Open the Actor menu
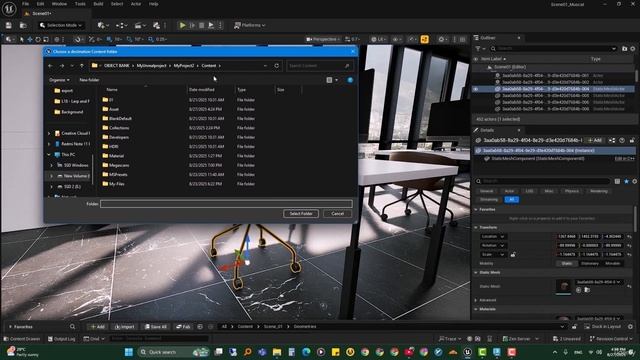Screen dimensions: 640x360 tap(136, 4)
